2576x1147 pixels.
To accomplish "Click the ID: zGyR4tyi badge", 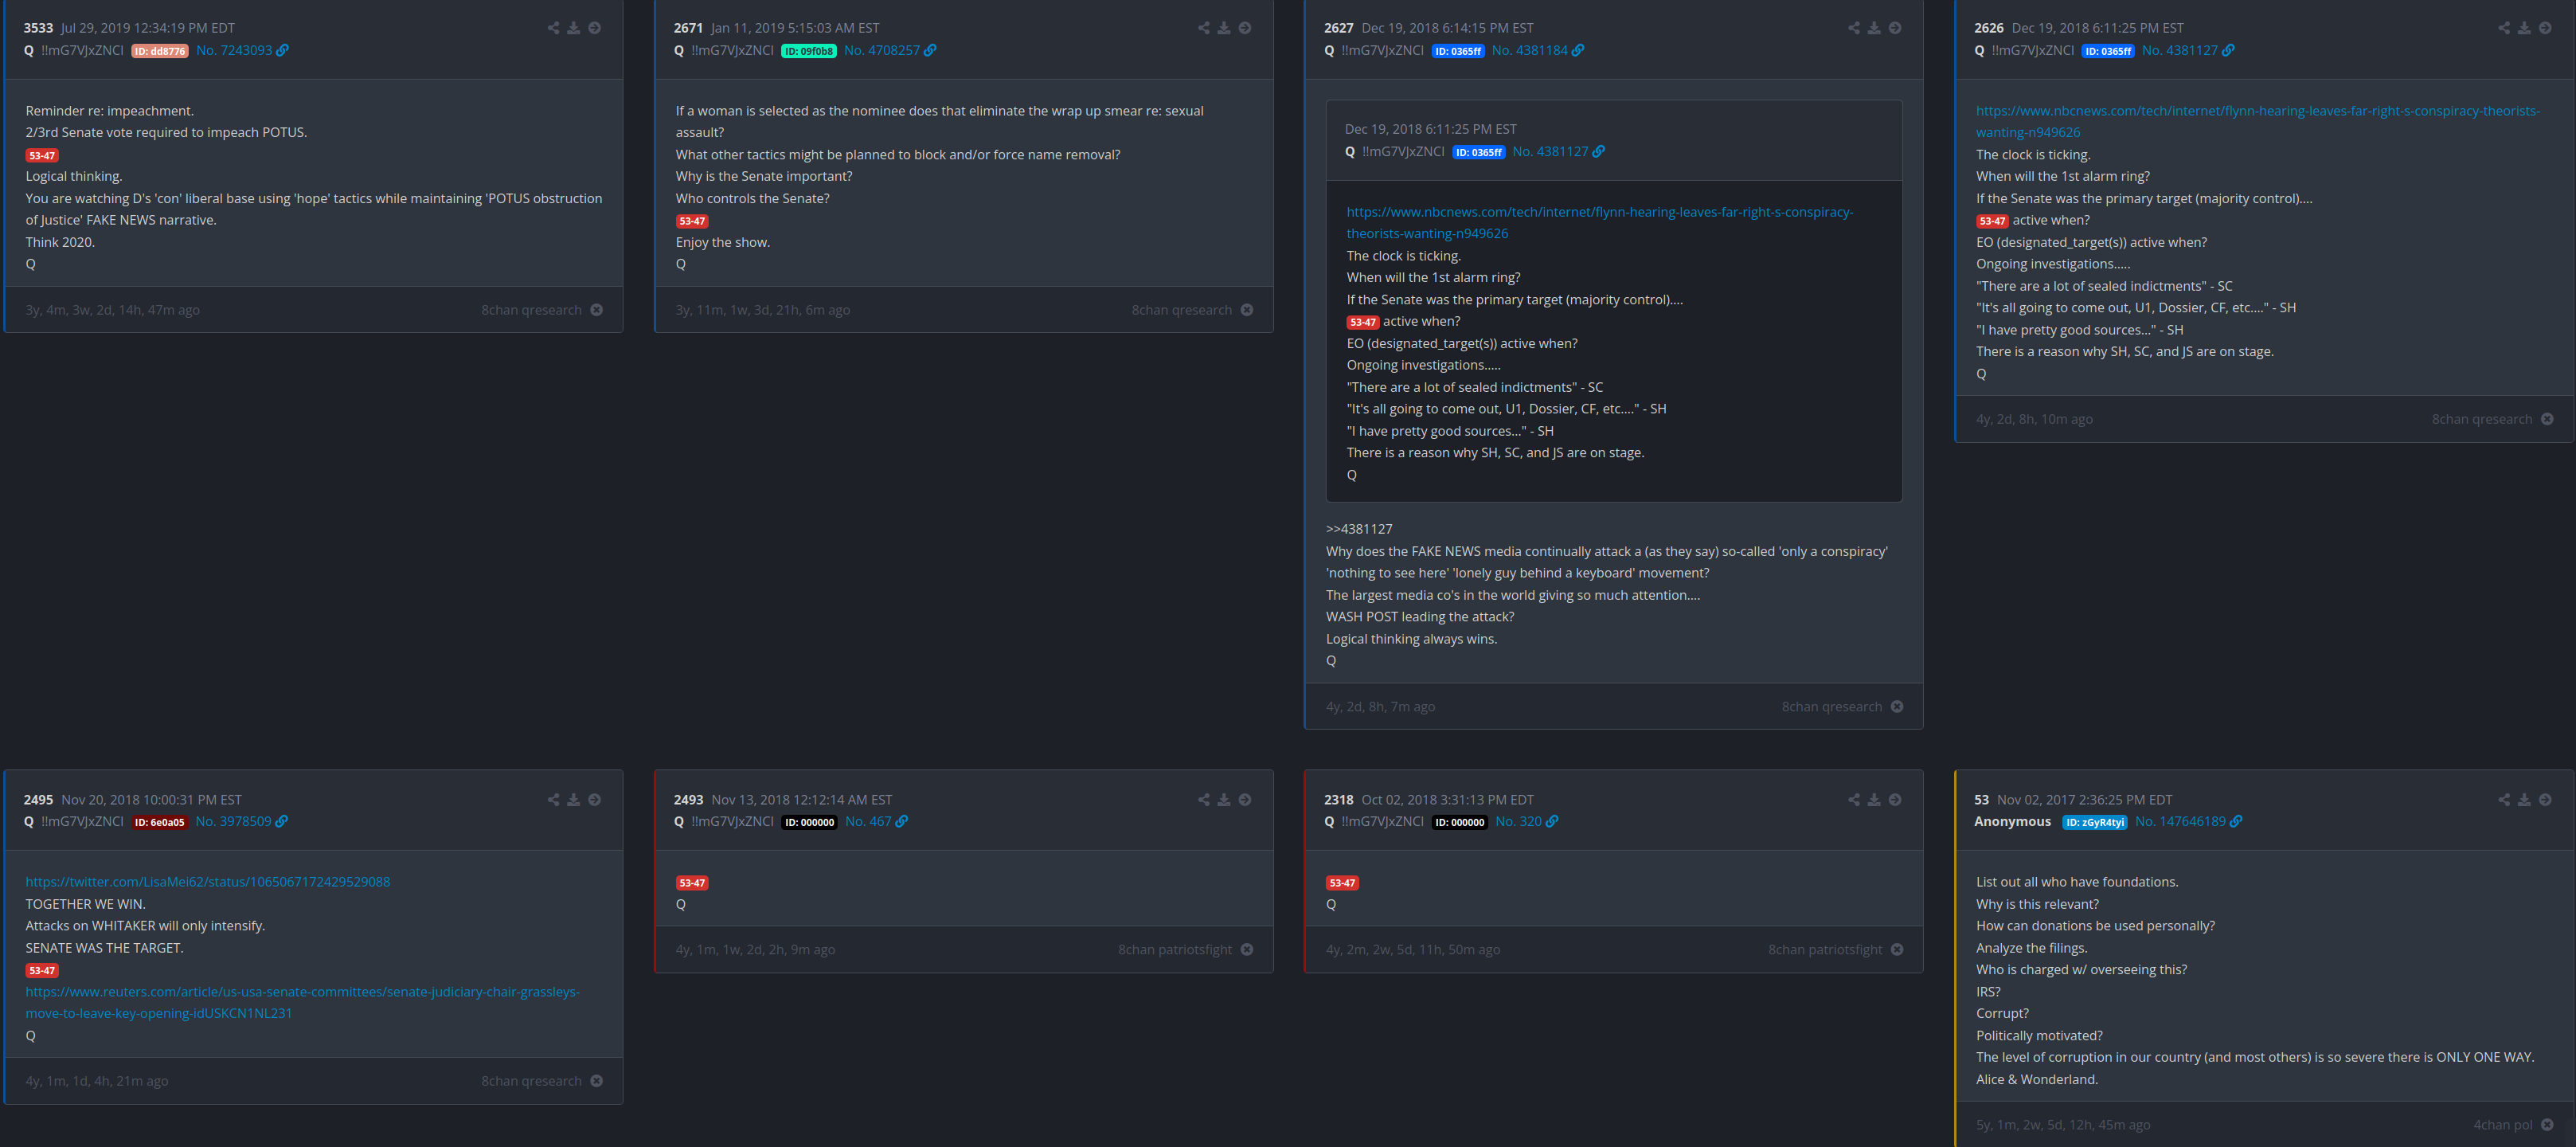I will pos(2095,822).
